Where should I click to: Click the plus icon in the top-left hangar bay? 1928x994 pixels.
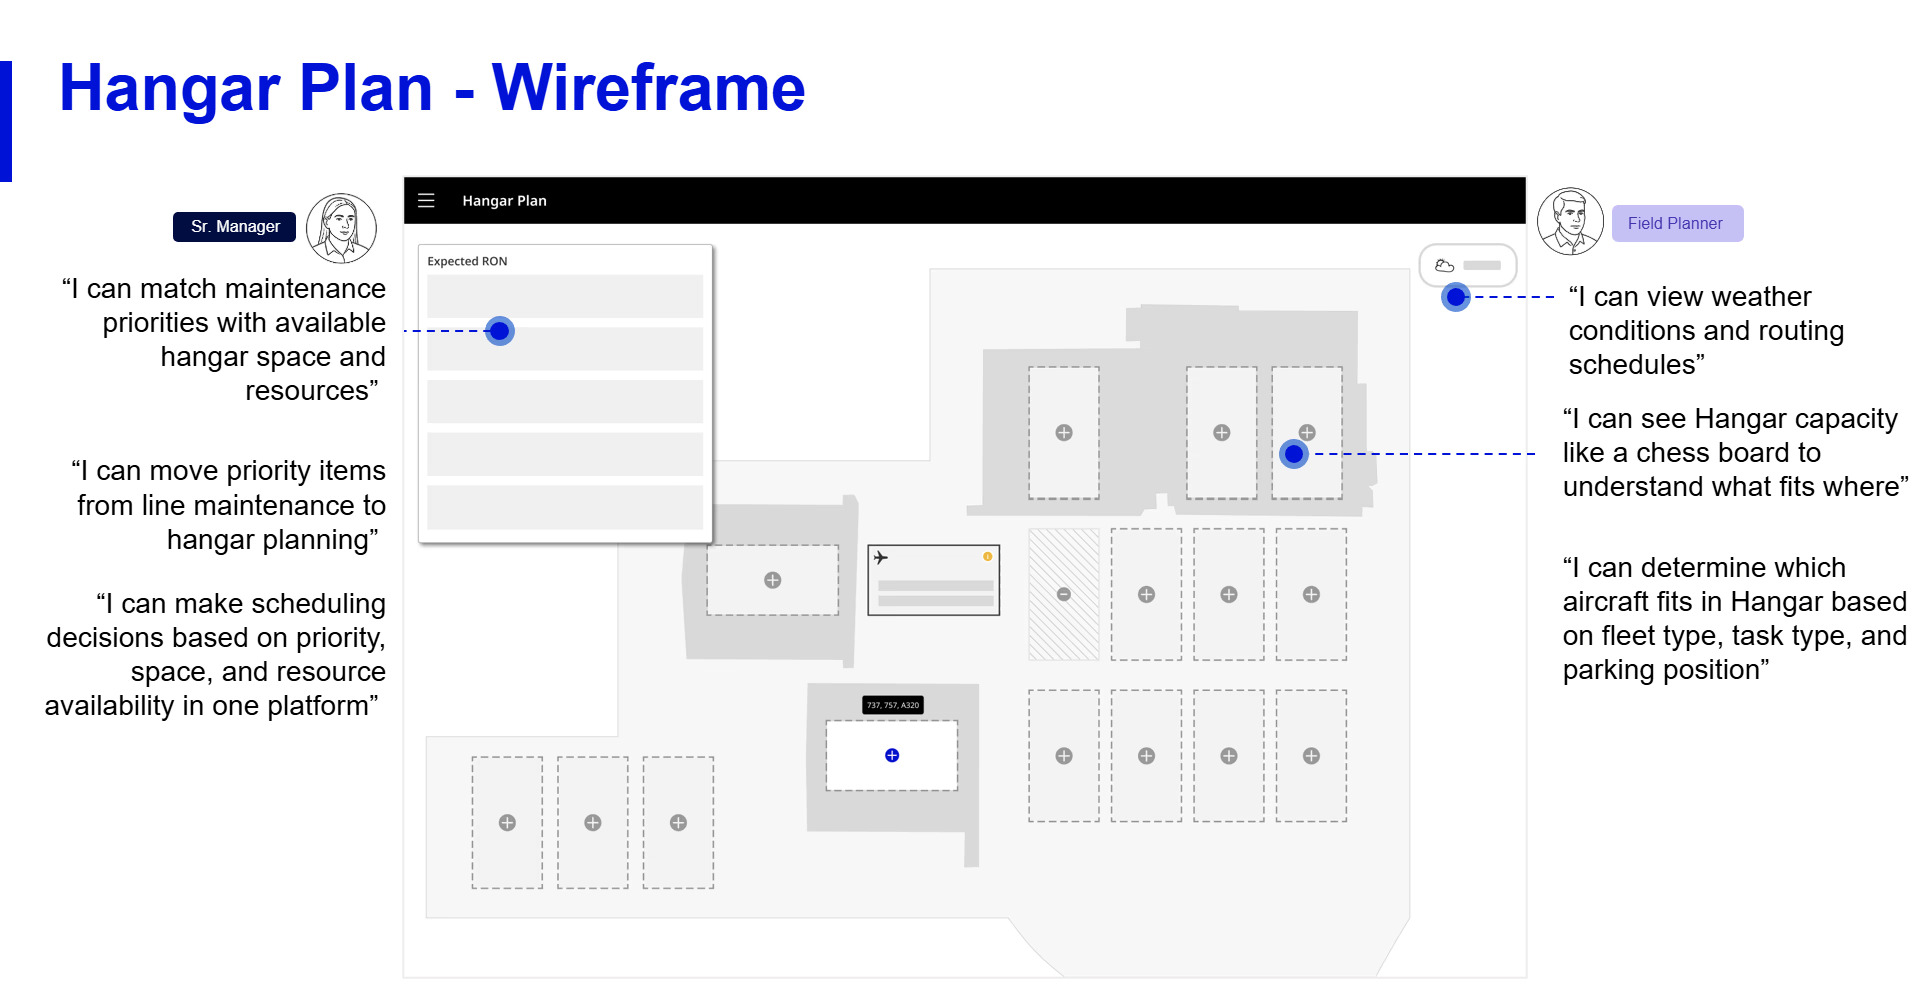[1063, 433]
